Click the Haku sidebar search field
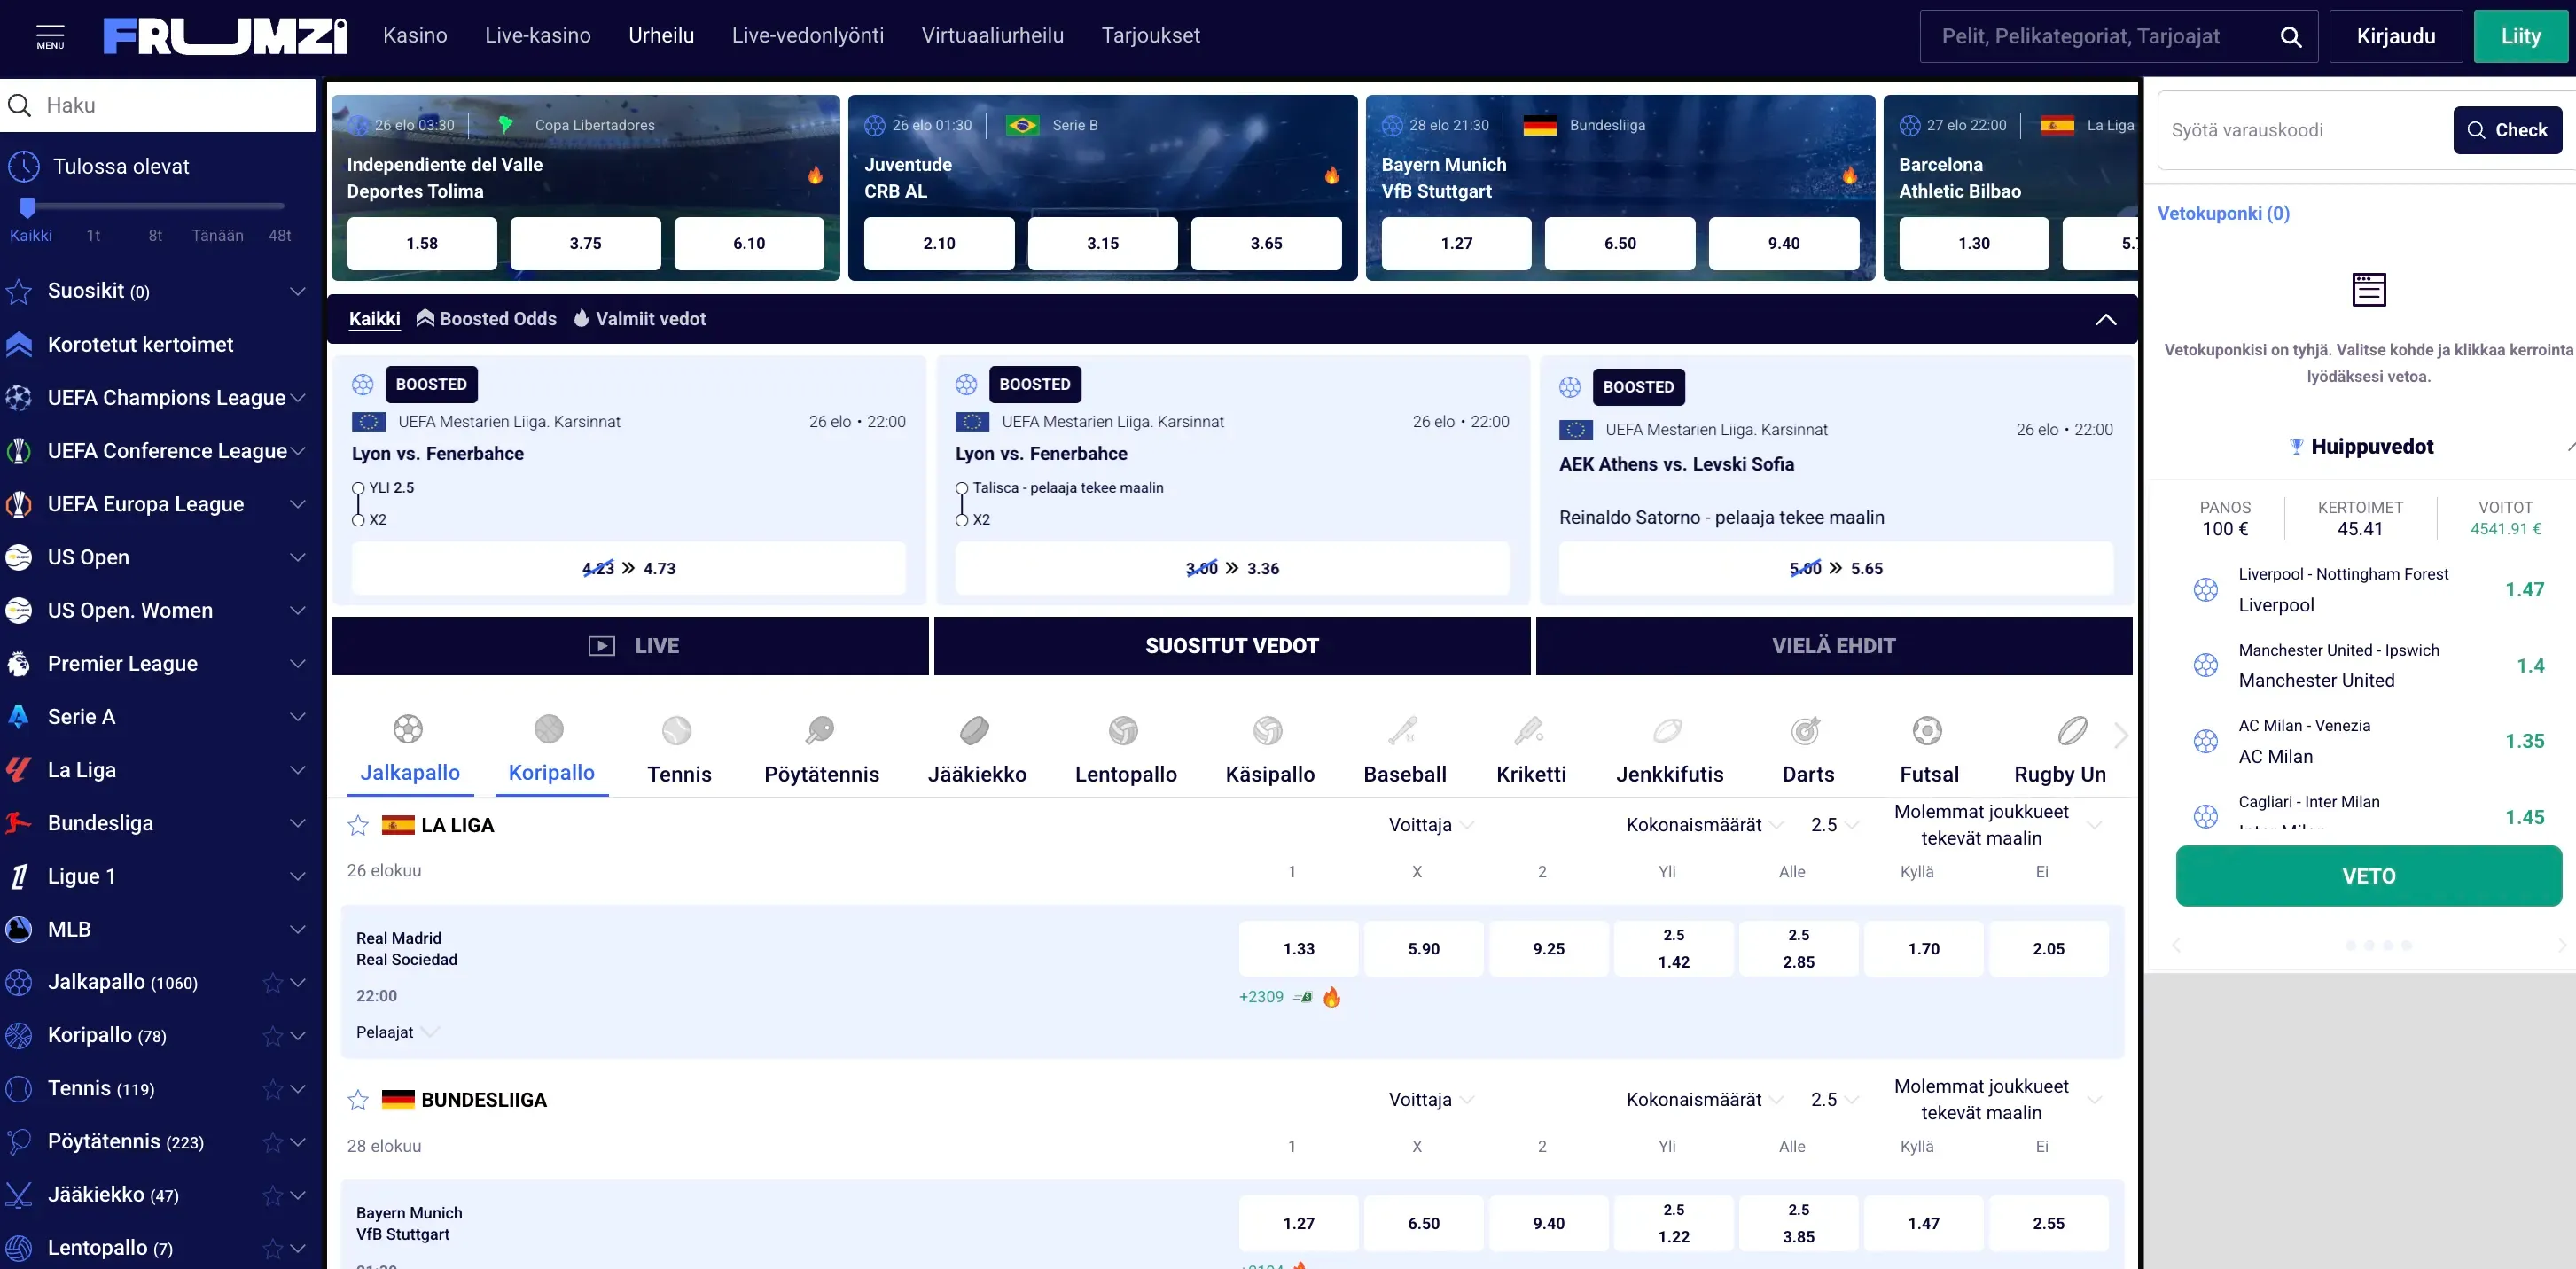2576x1269 pixels. coord(158,105)
